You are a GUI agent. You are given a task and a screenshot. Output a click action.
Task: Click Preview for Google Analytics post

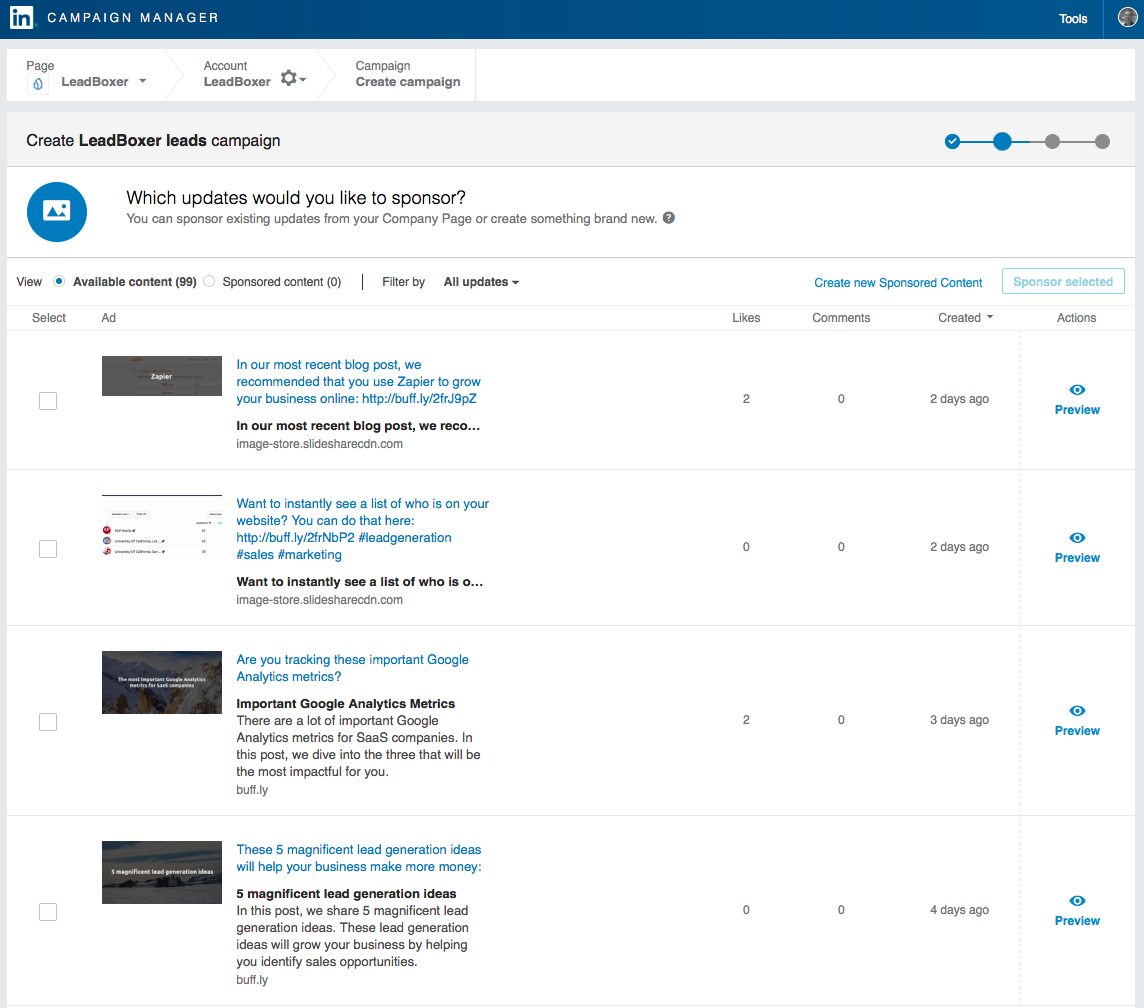[x=1077, y=731]
